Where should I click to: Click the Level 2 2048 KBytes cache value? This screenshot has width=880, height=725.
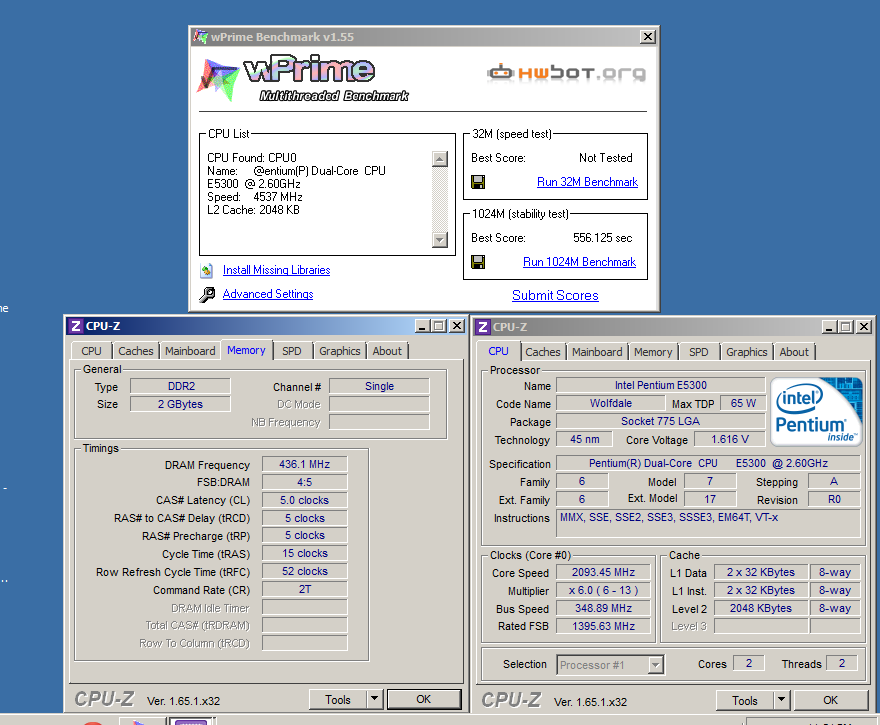[x=760, y=609]
